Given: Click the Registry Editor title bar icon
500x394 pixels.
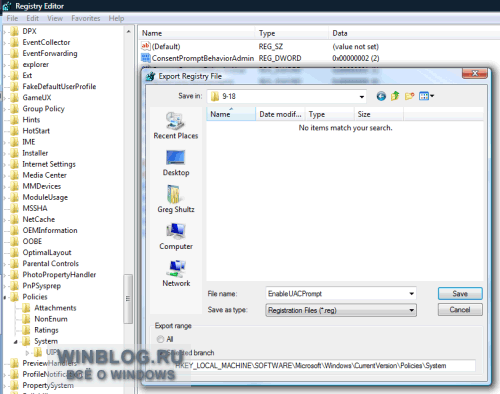Looking at the screenshot, I should [x=7, y=6].
